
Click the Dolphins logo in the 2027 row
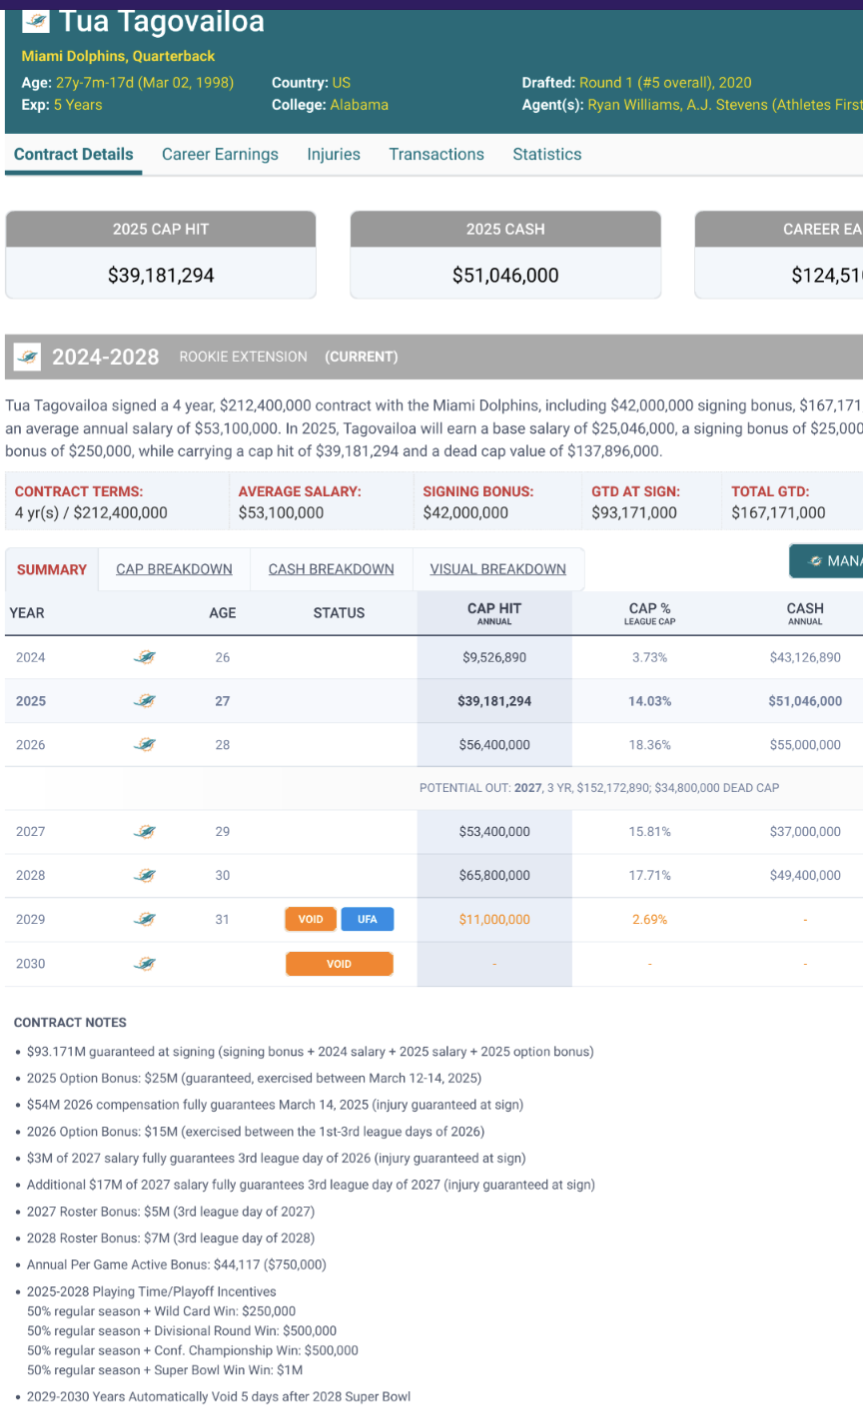(145, 831)
